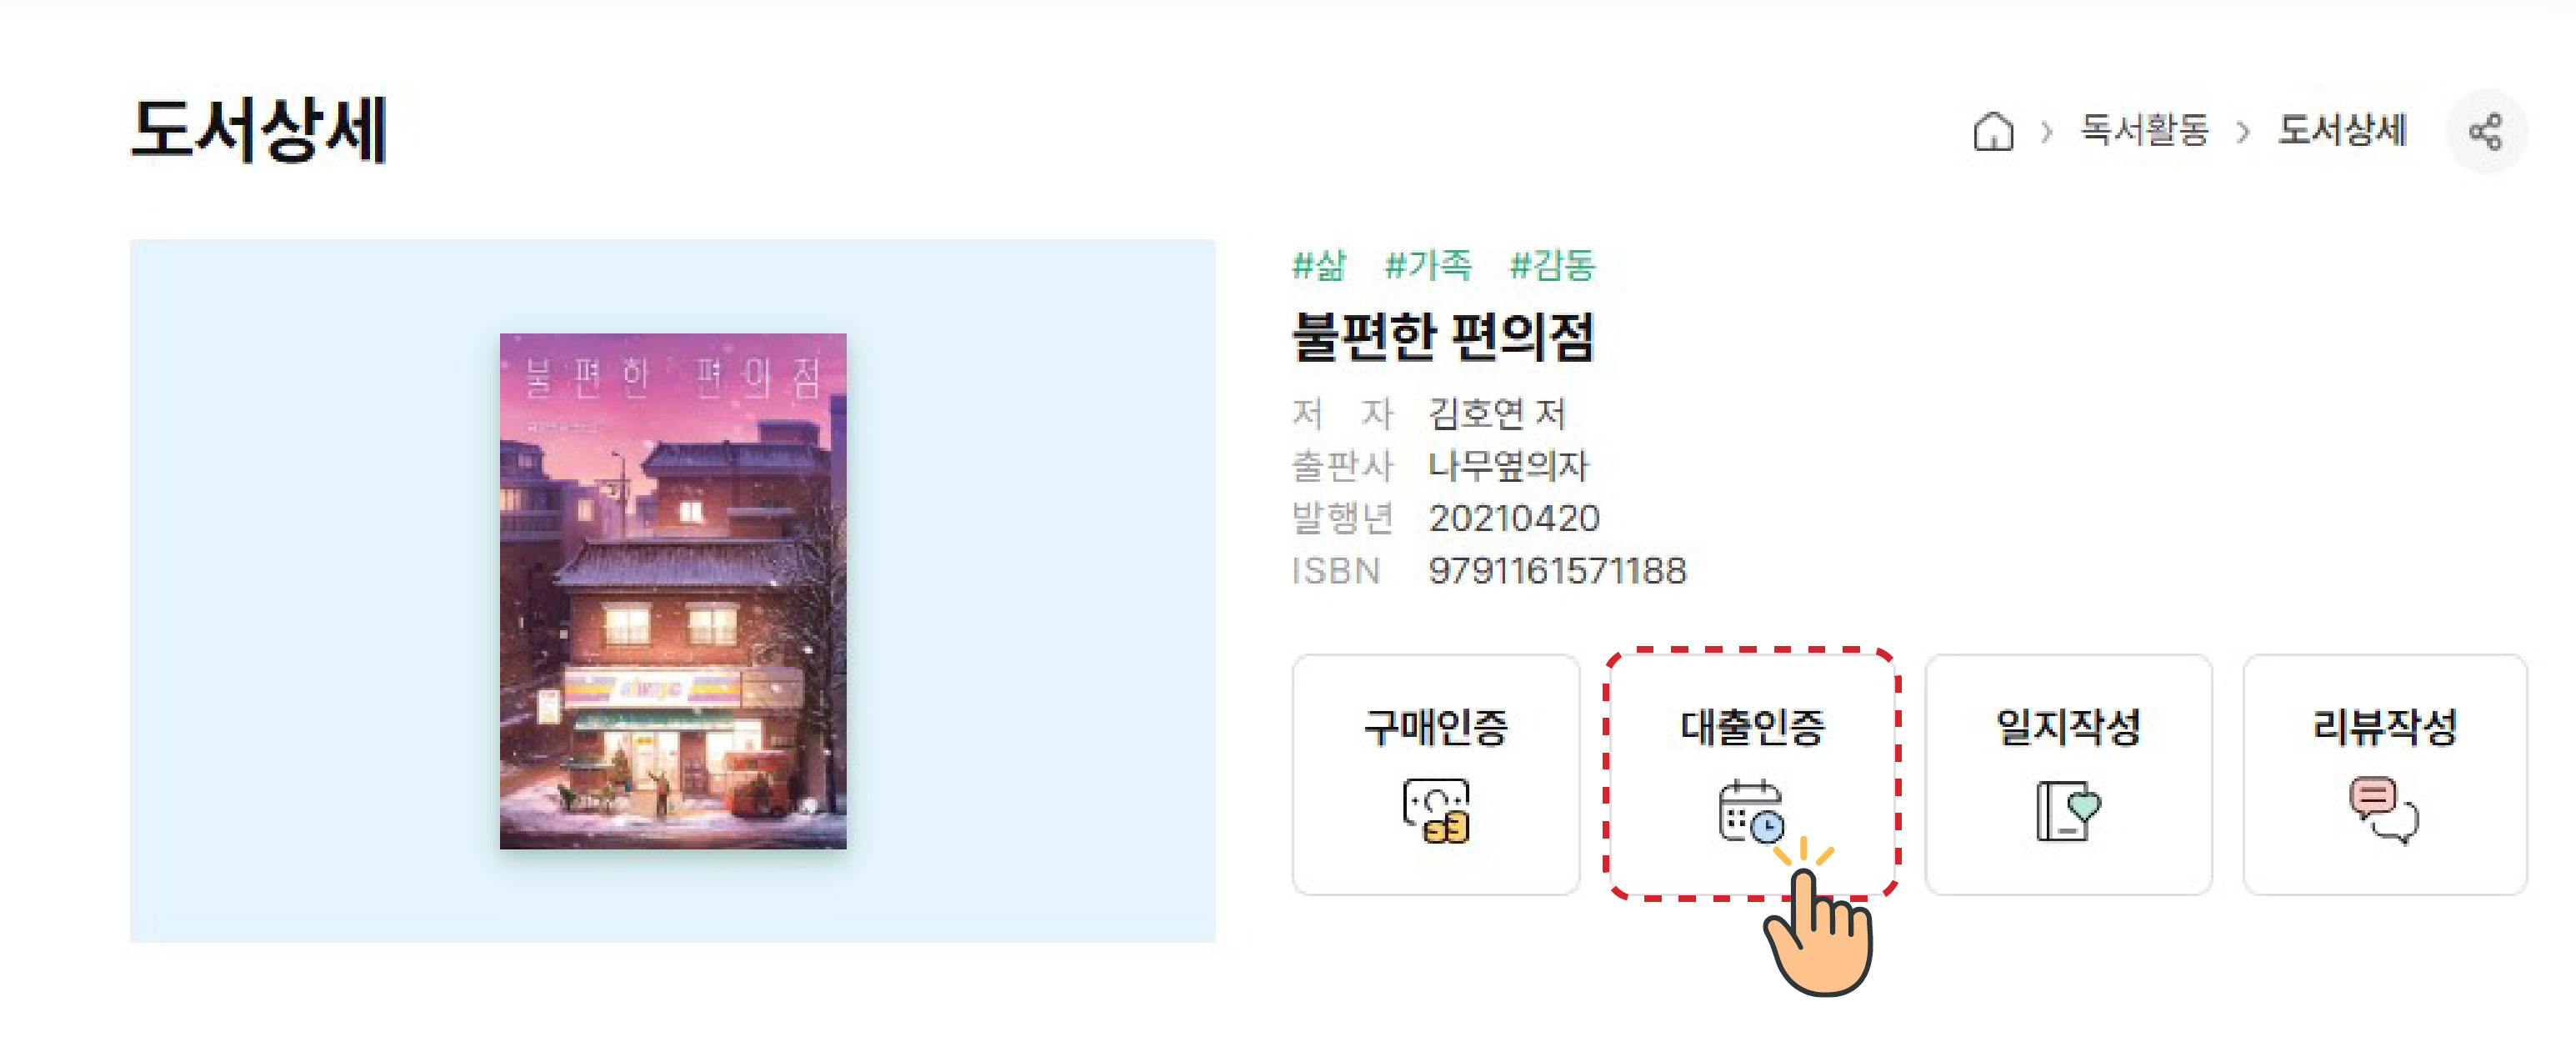Click the share icon button
Image resolution: width=2576 pixels, height=1052 pixels.
pos(2486,131)
